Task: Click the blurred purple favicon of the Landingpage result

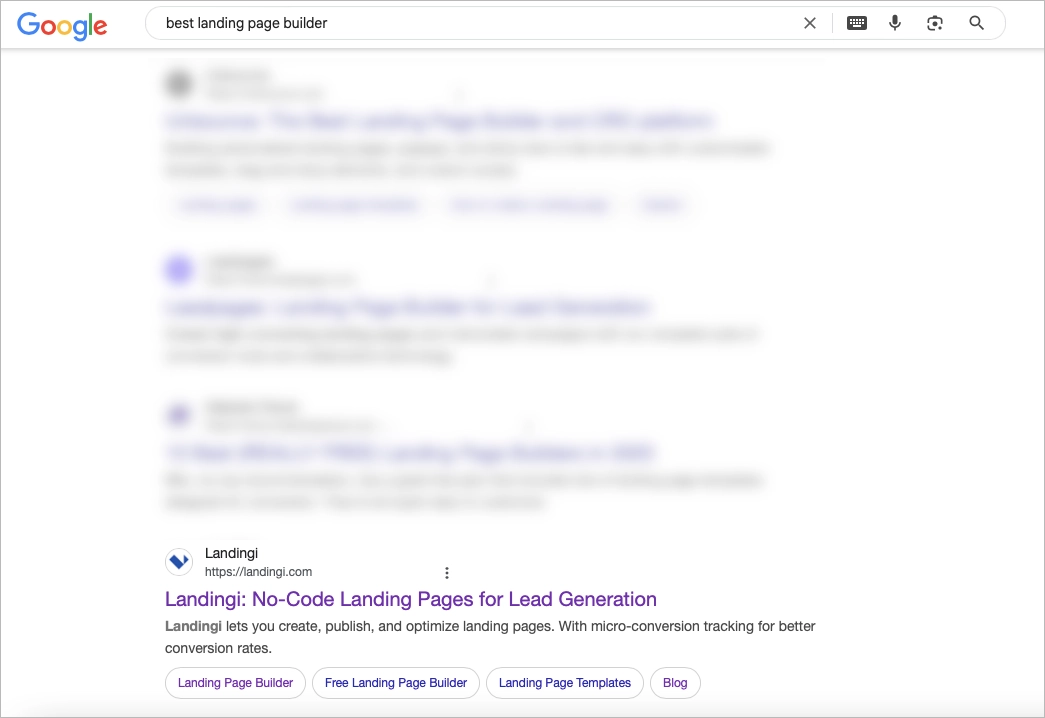Action: (178, 269)
